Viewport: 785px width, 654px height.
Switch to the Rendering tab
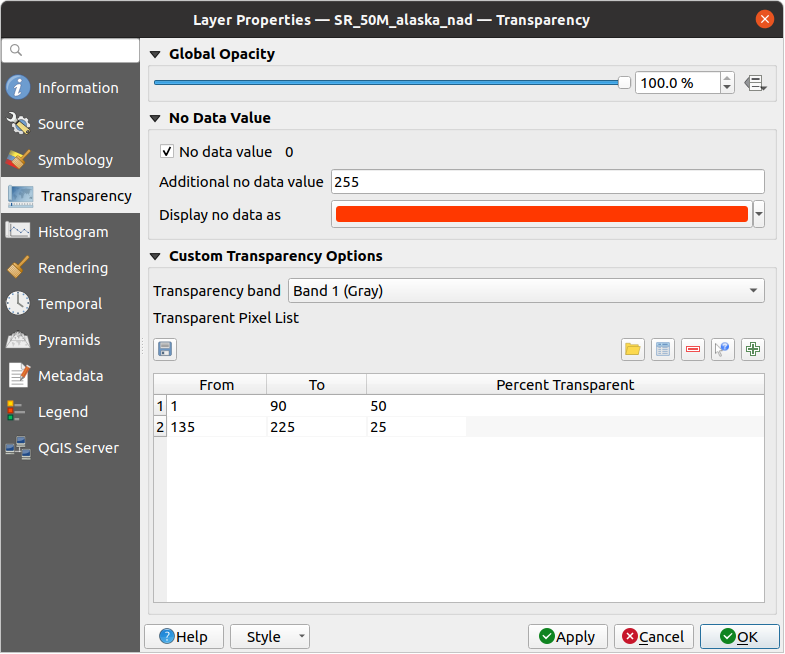point(70,268)
